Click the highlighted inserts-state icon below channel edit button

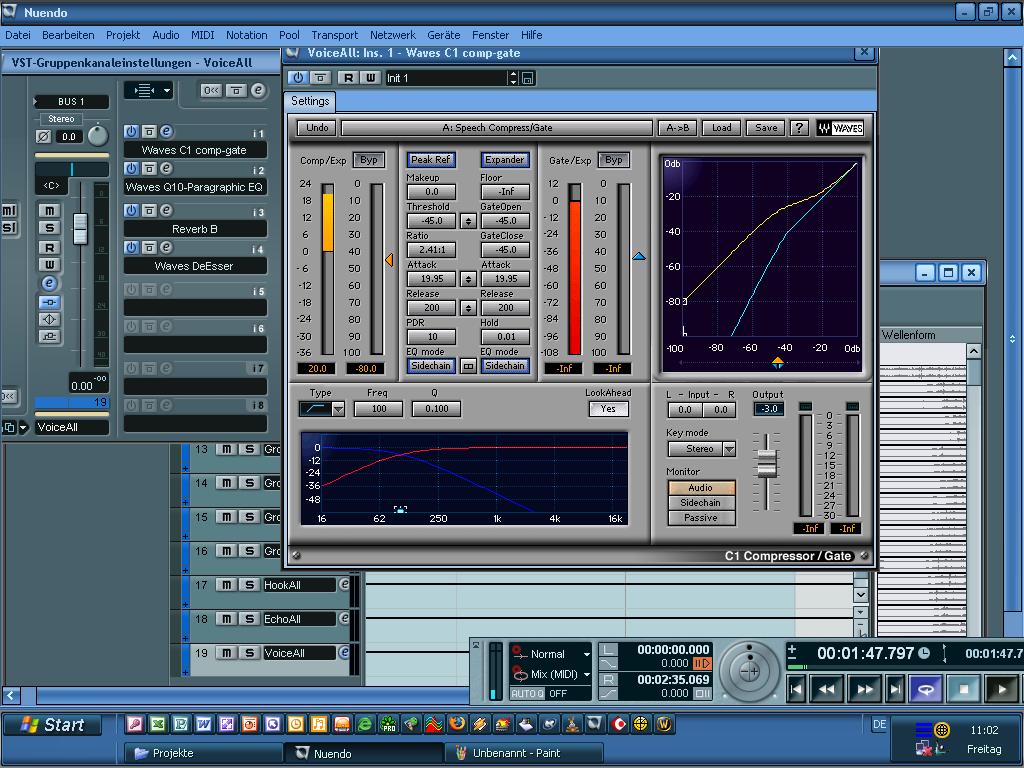click(x=49, y=302)
